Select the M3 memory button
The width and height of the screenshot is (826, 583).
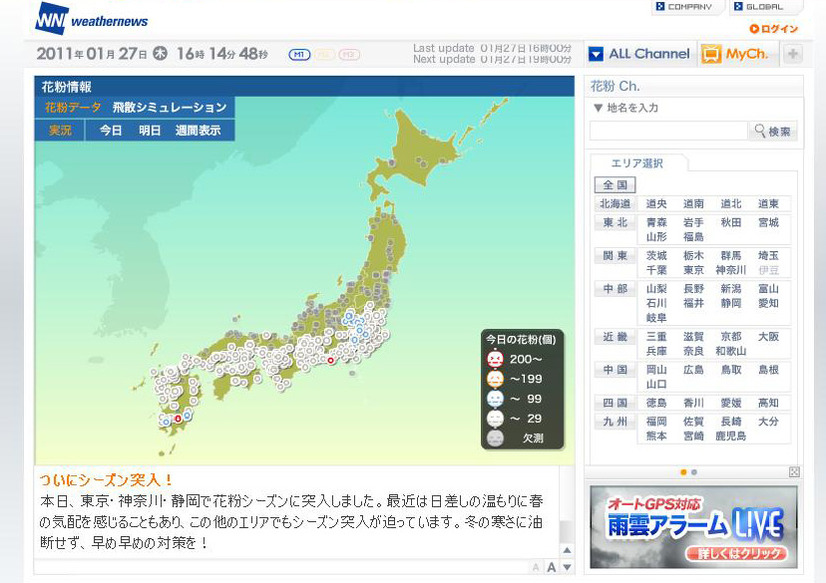coord(349,54)
